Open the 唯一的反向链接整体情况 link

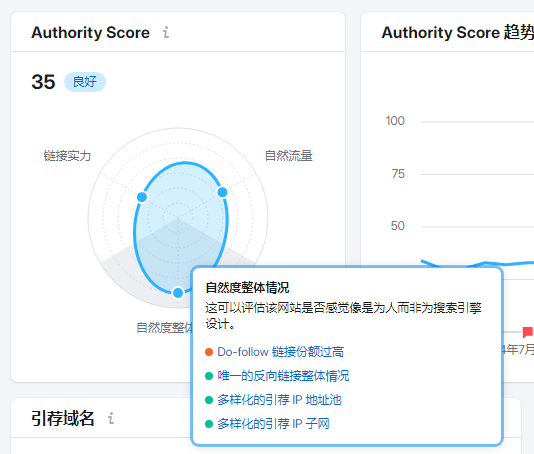click(x=283, y=376)
